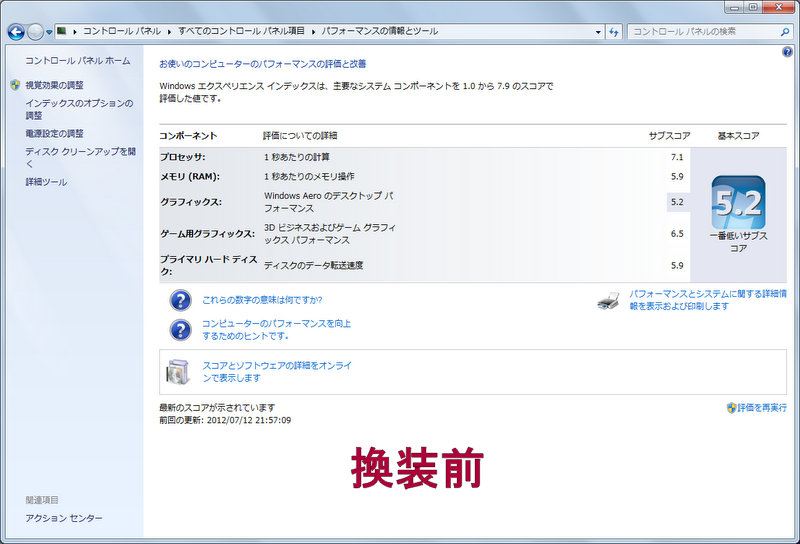Click the メモリ (RAM): component label
Image resolution: width=800 pixels, height=544 pixels.
[190, 177]
